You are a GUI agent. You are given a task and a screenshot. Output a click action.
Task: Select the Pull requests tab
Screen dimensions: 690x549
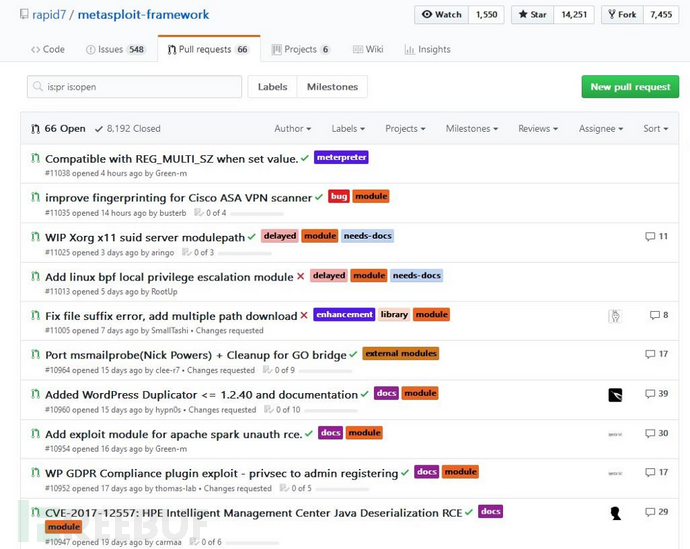(x=209, y=49)
